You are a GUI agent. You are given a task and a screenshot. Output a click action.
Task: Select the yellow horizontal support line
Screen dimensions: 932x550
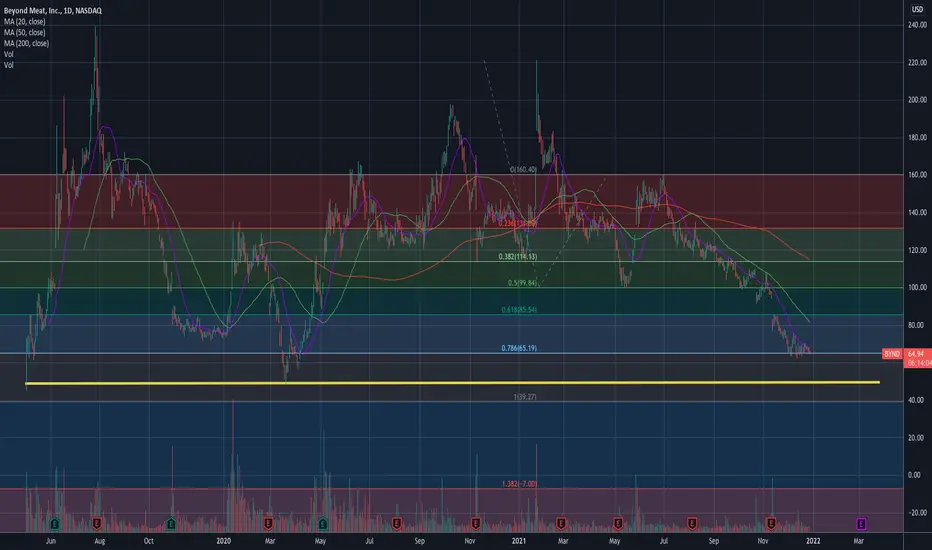(x=452, y=383)
